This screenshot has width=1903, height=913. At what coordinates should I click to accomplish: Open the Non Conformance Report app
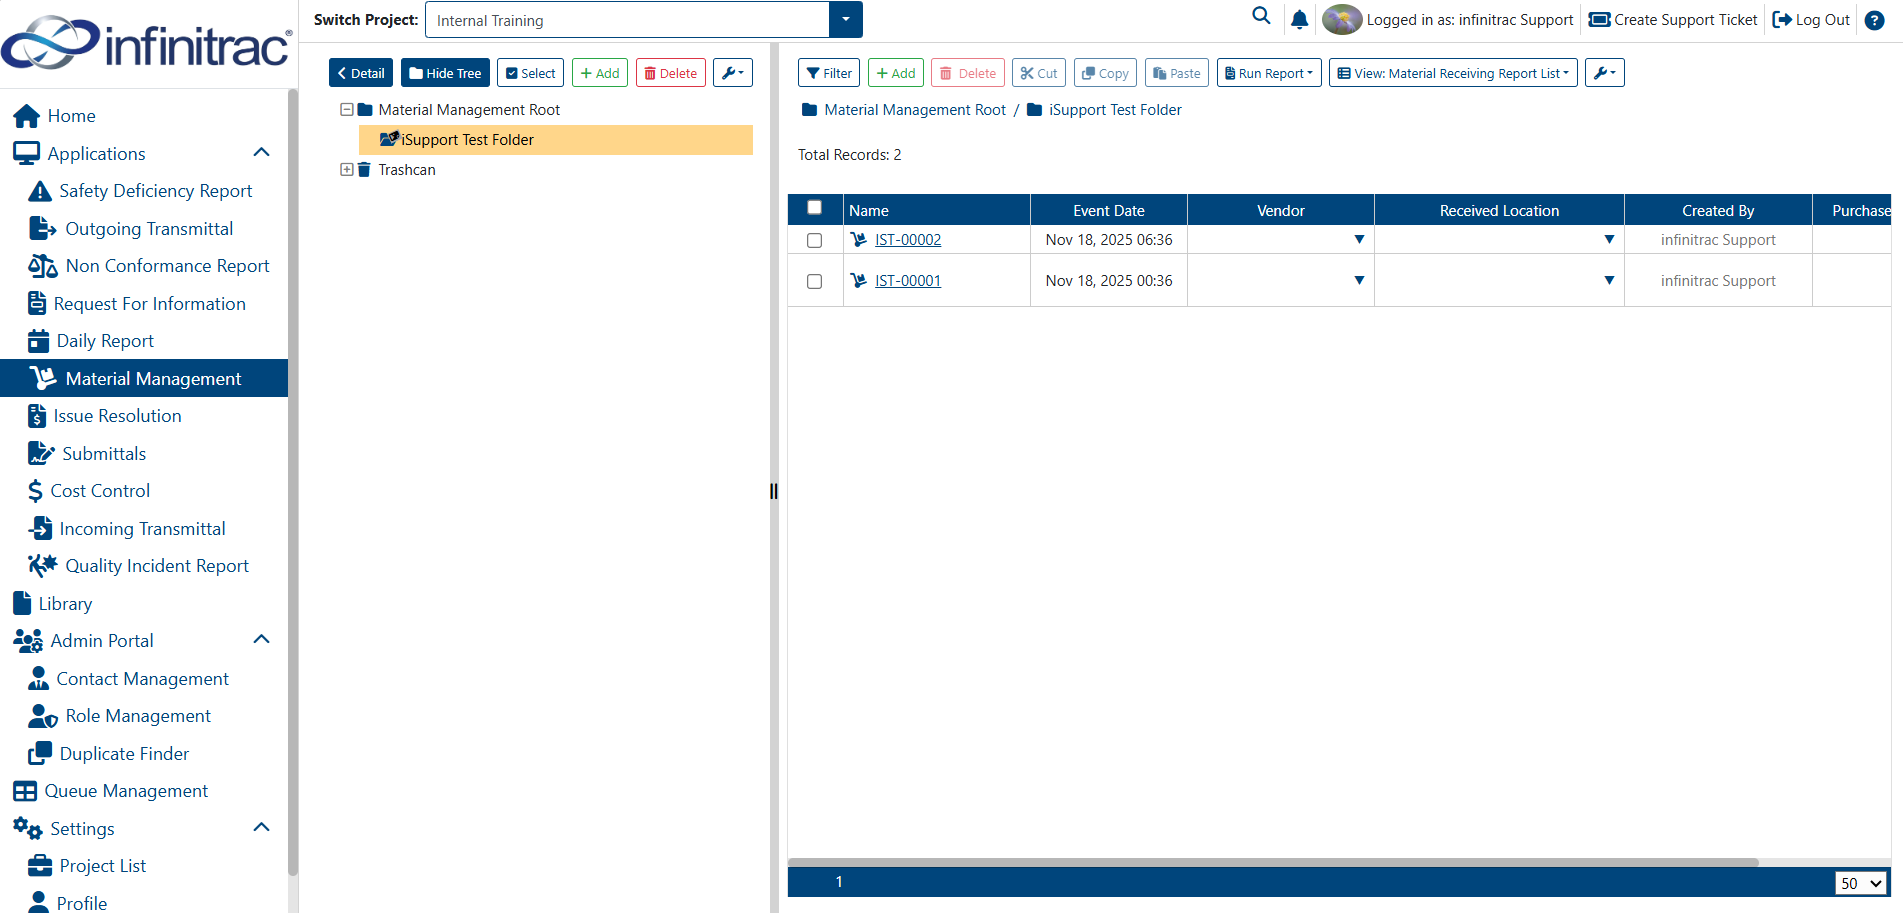click(149, 266)
